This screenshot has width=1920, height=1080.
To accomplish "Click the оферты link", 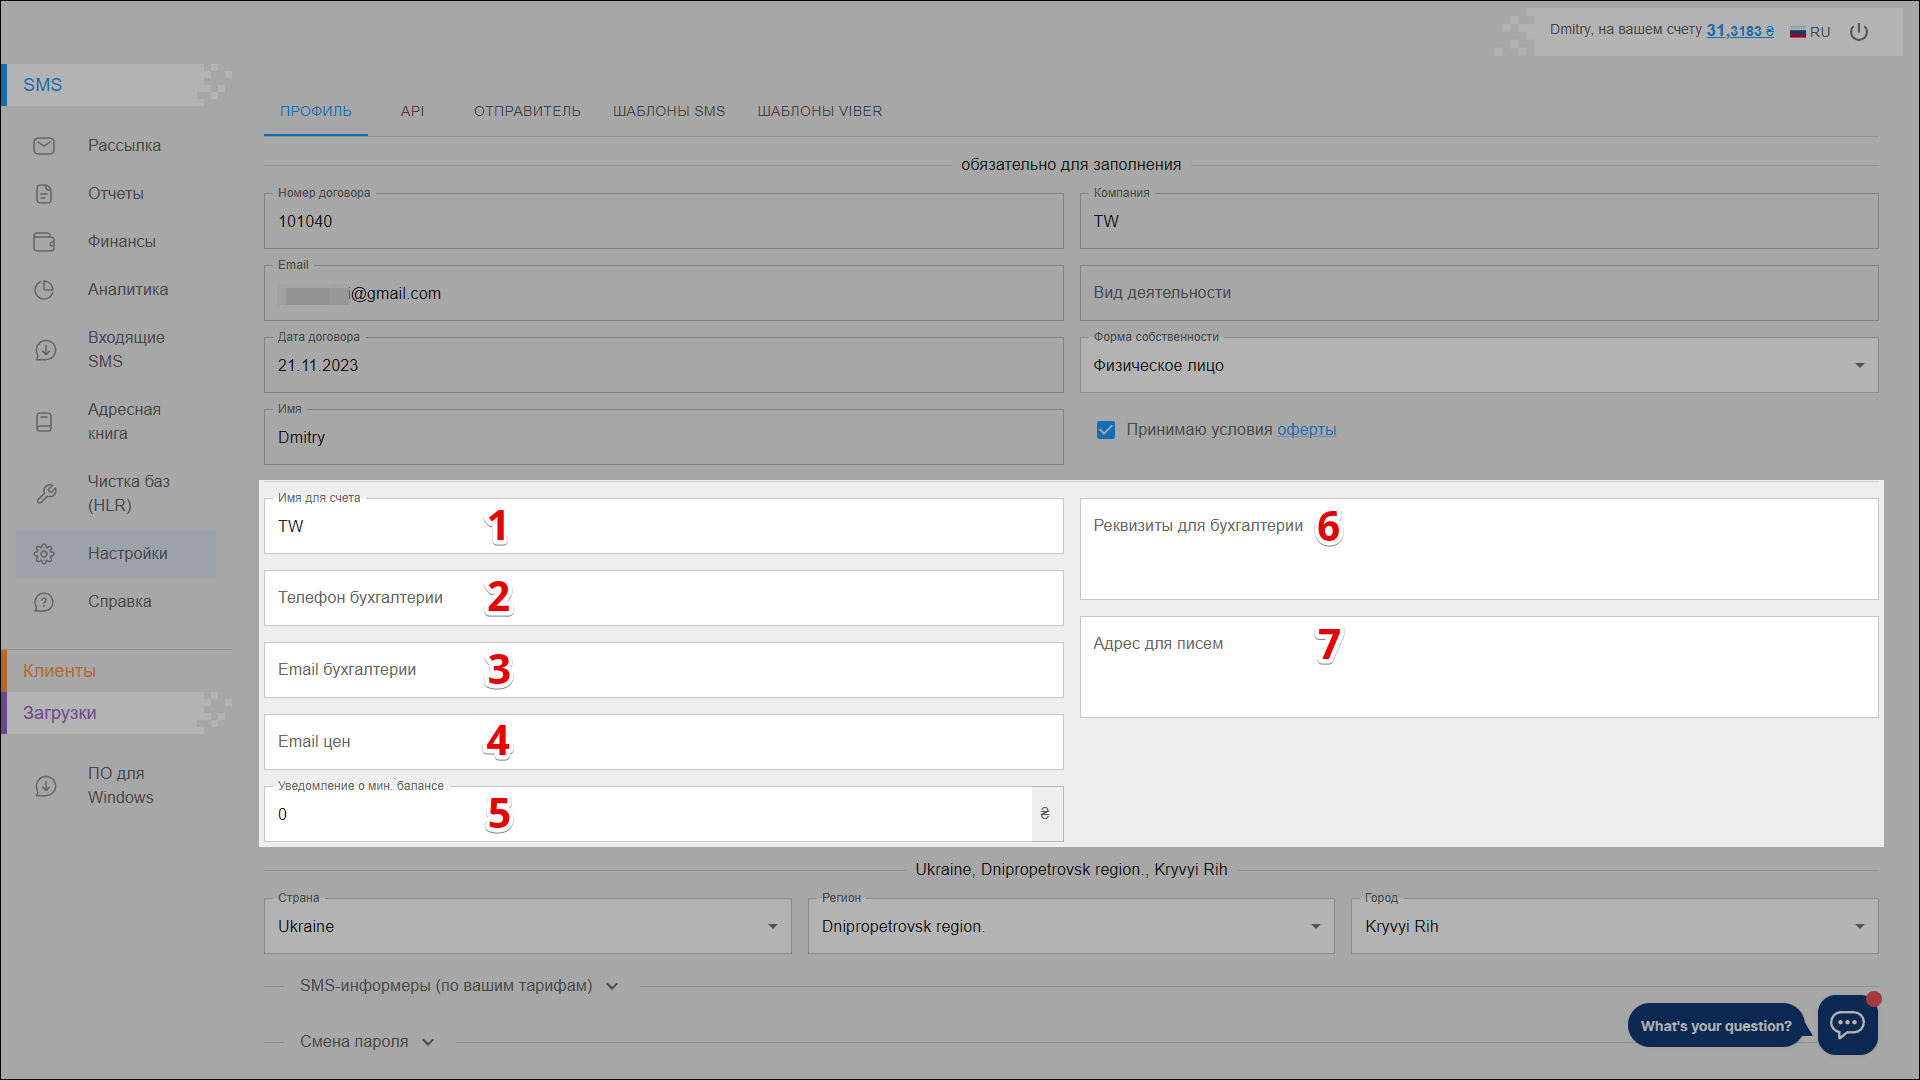I will (1306, 430).
